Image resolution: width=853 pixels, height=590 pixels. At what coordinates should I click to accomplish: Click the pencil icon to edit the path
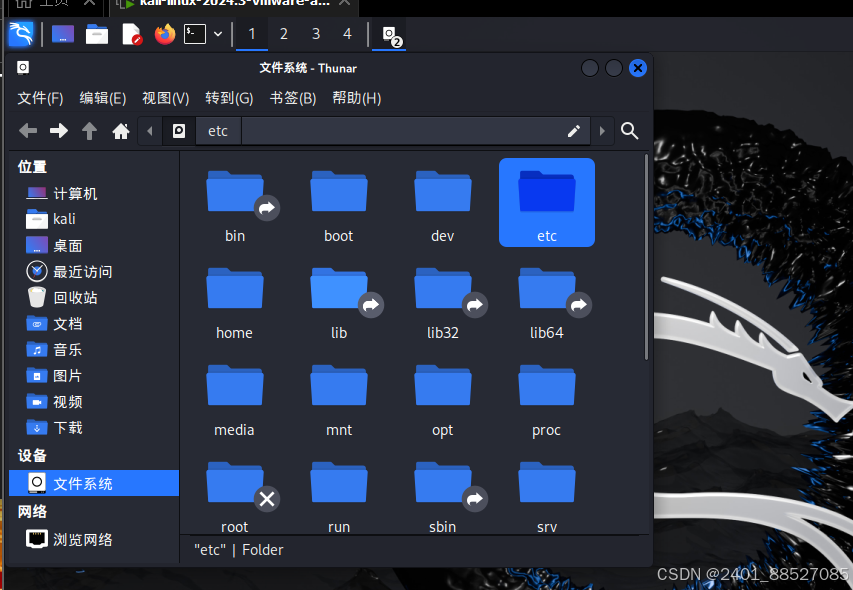(x=574, y=131)
